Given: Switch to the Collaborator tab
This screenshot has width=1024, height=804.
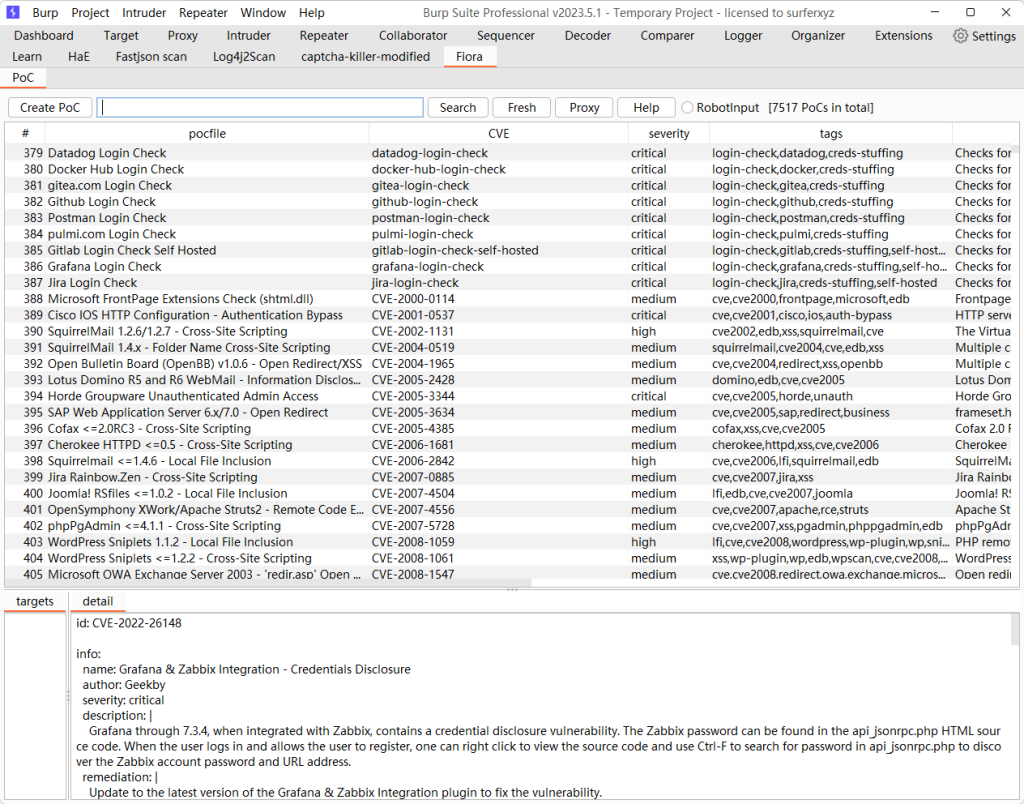Looking at the screenshot, I should pos(413,36).
